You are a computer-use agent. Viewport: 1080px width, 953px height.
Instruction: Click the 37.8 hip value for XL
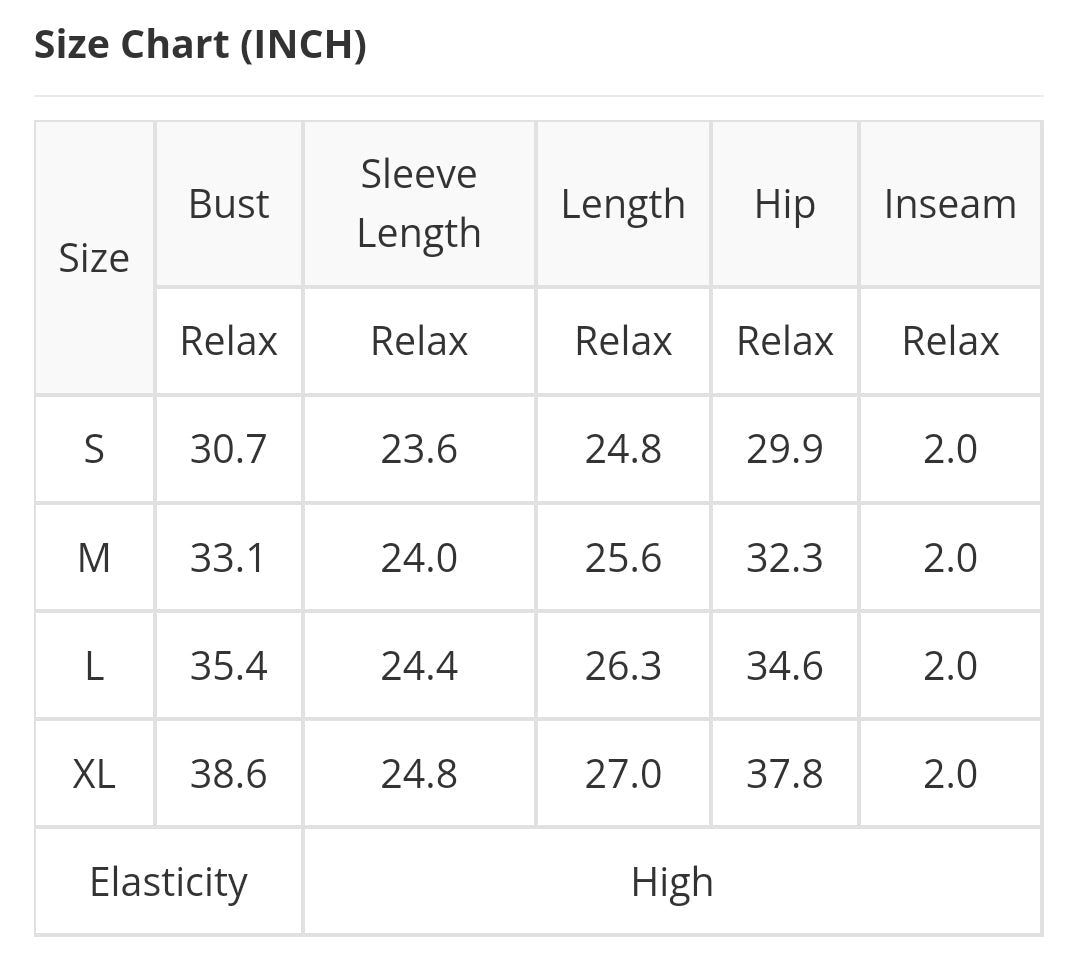coord(785,773)
